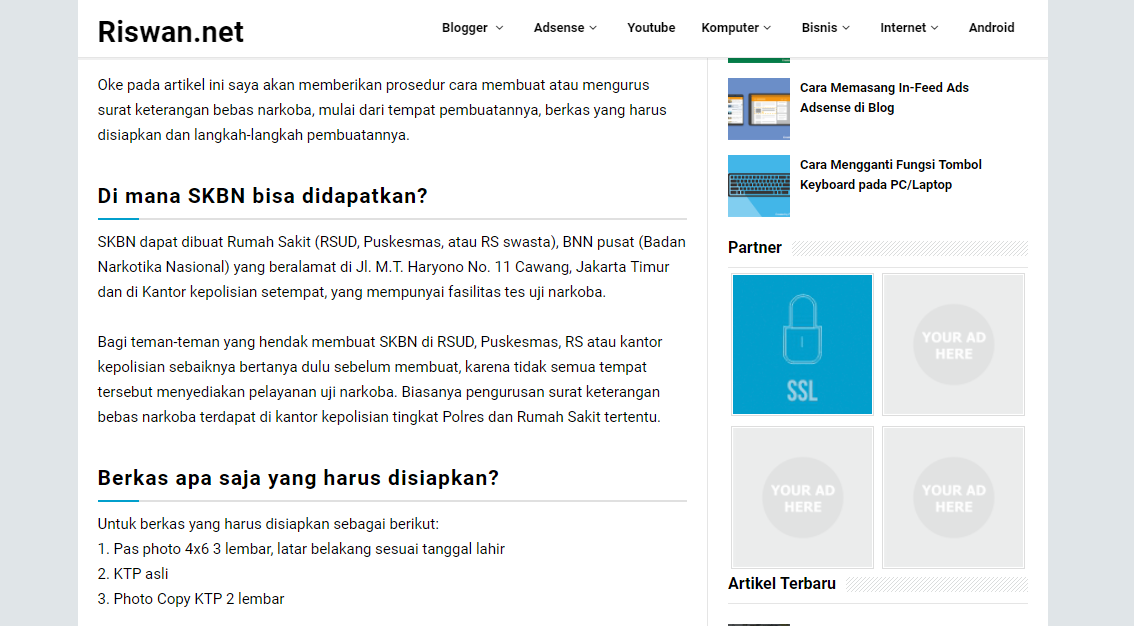Screen dimensions: 1134x626
Task: Click the heading Berkas apa saja yang harus disiapkan?
Action: tap(298, 478)
